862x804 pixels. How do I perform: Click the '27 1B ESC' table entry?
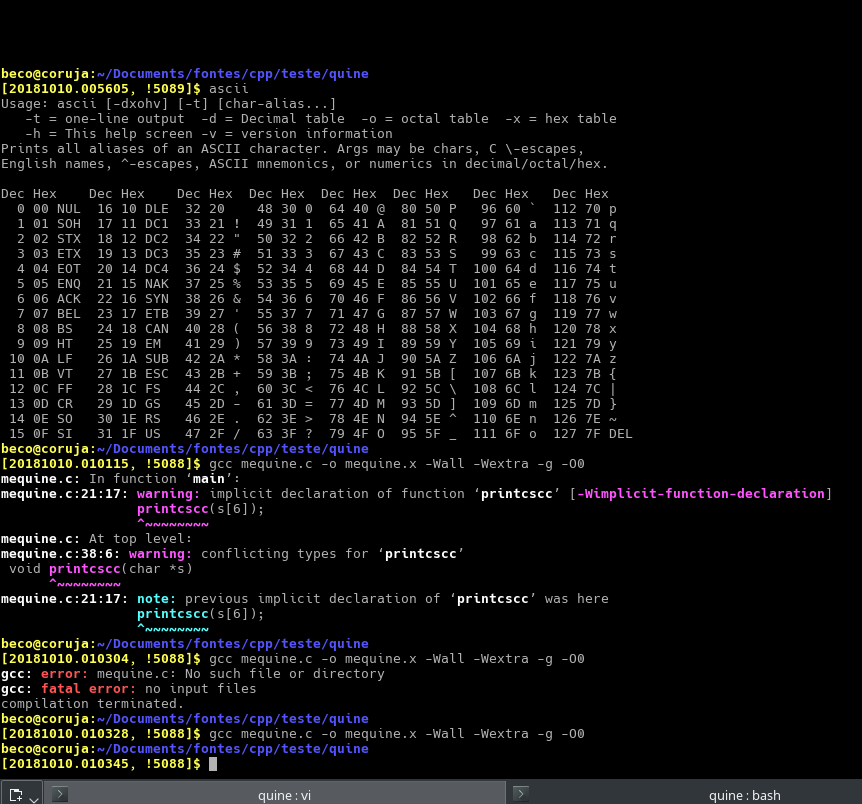(132, 374)
